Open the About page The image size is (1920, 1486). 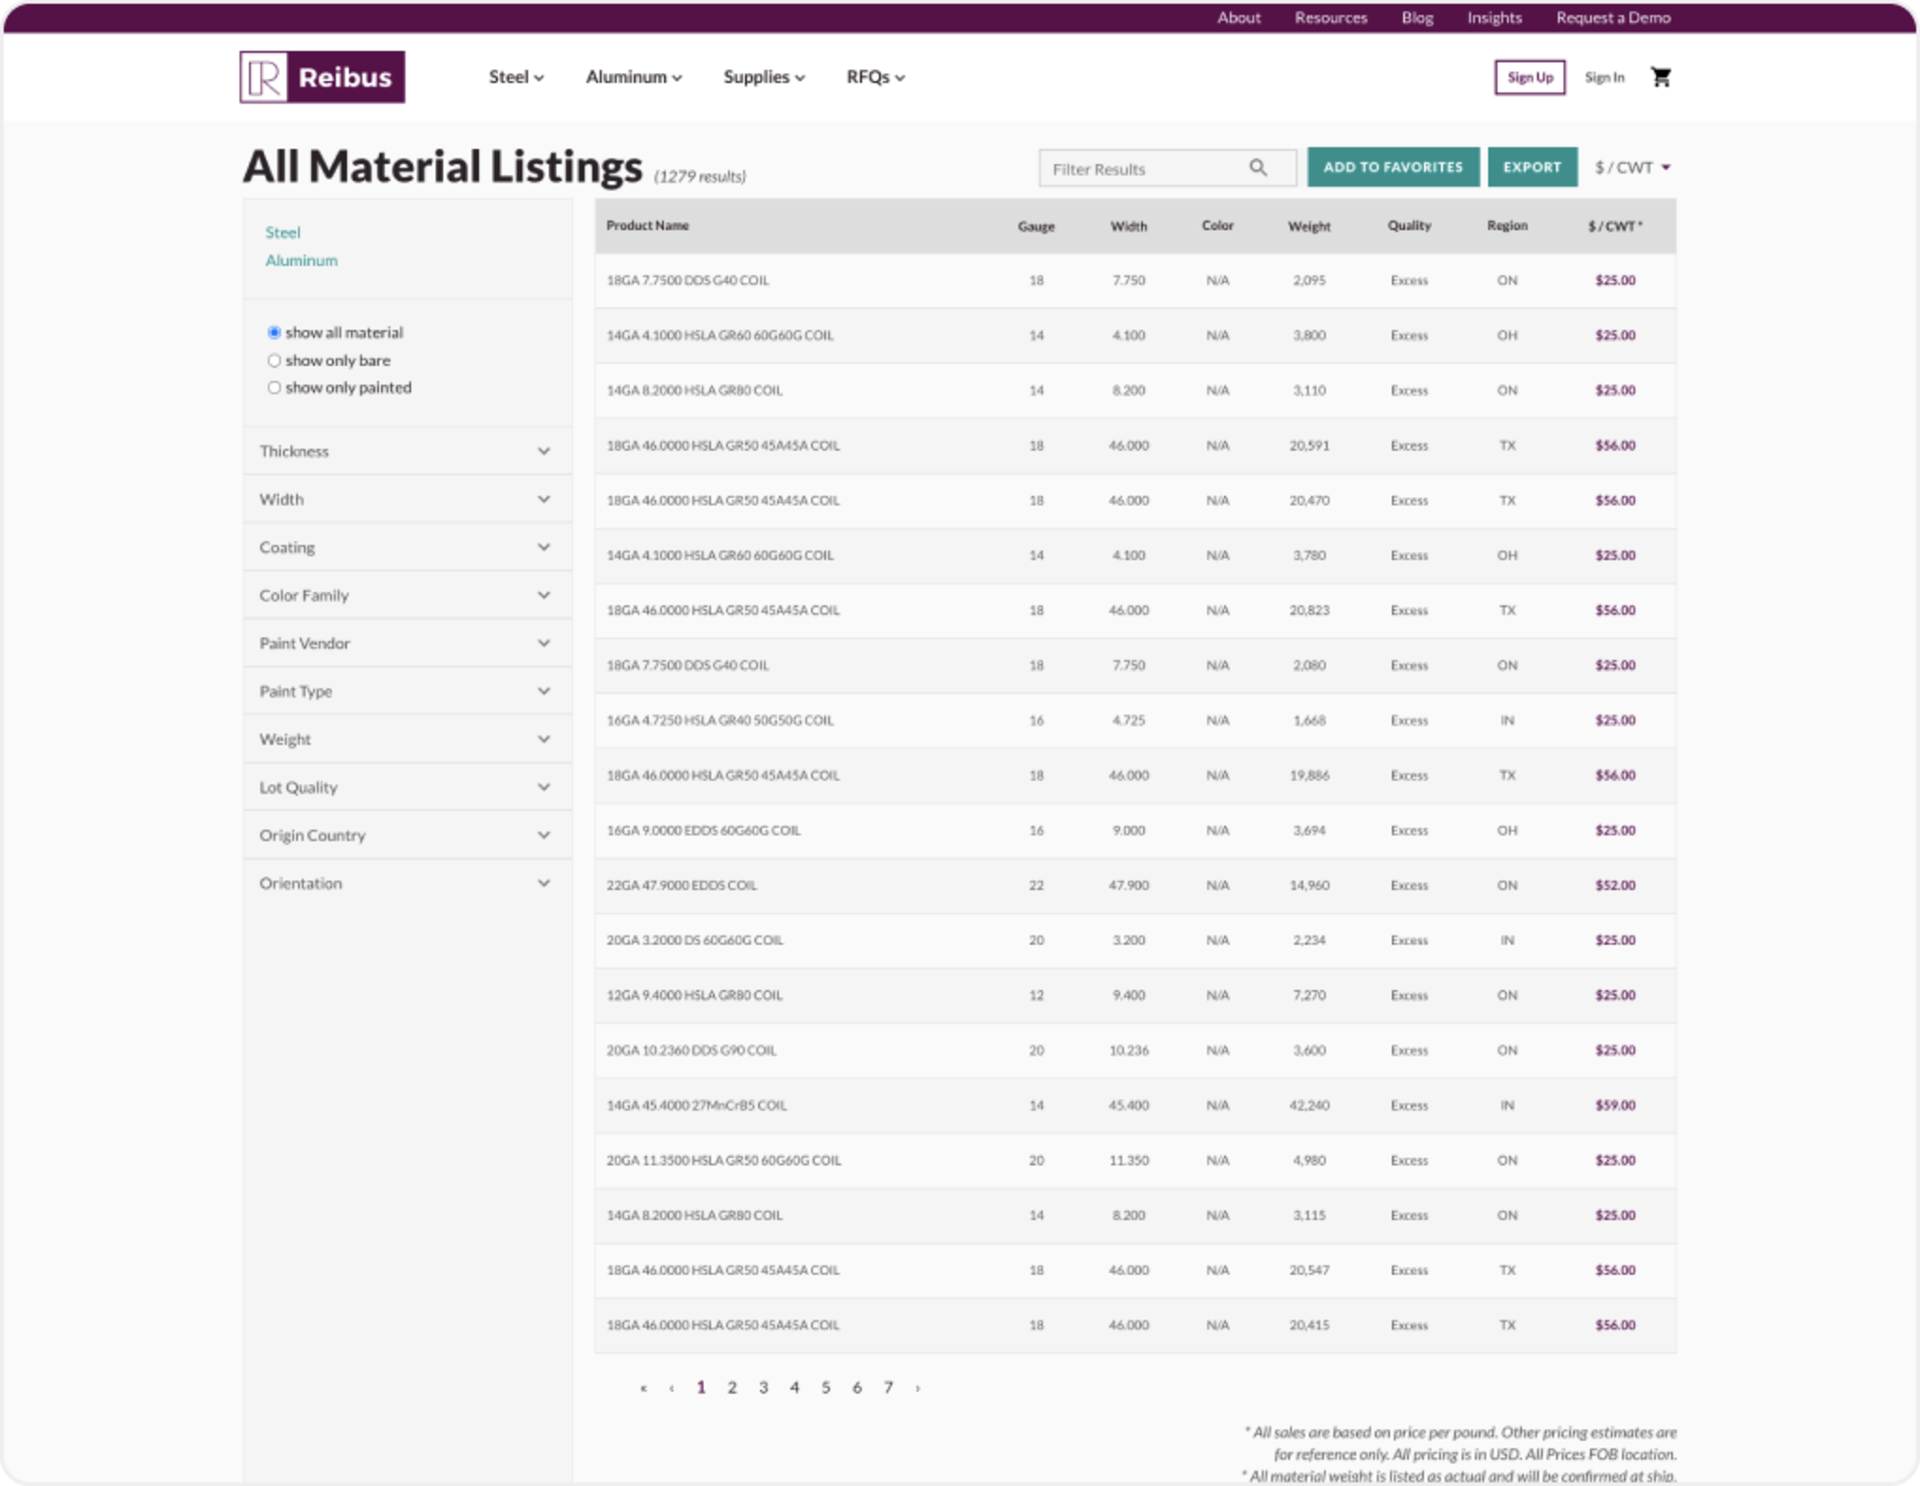tap(1239, 18)
